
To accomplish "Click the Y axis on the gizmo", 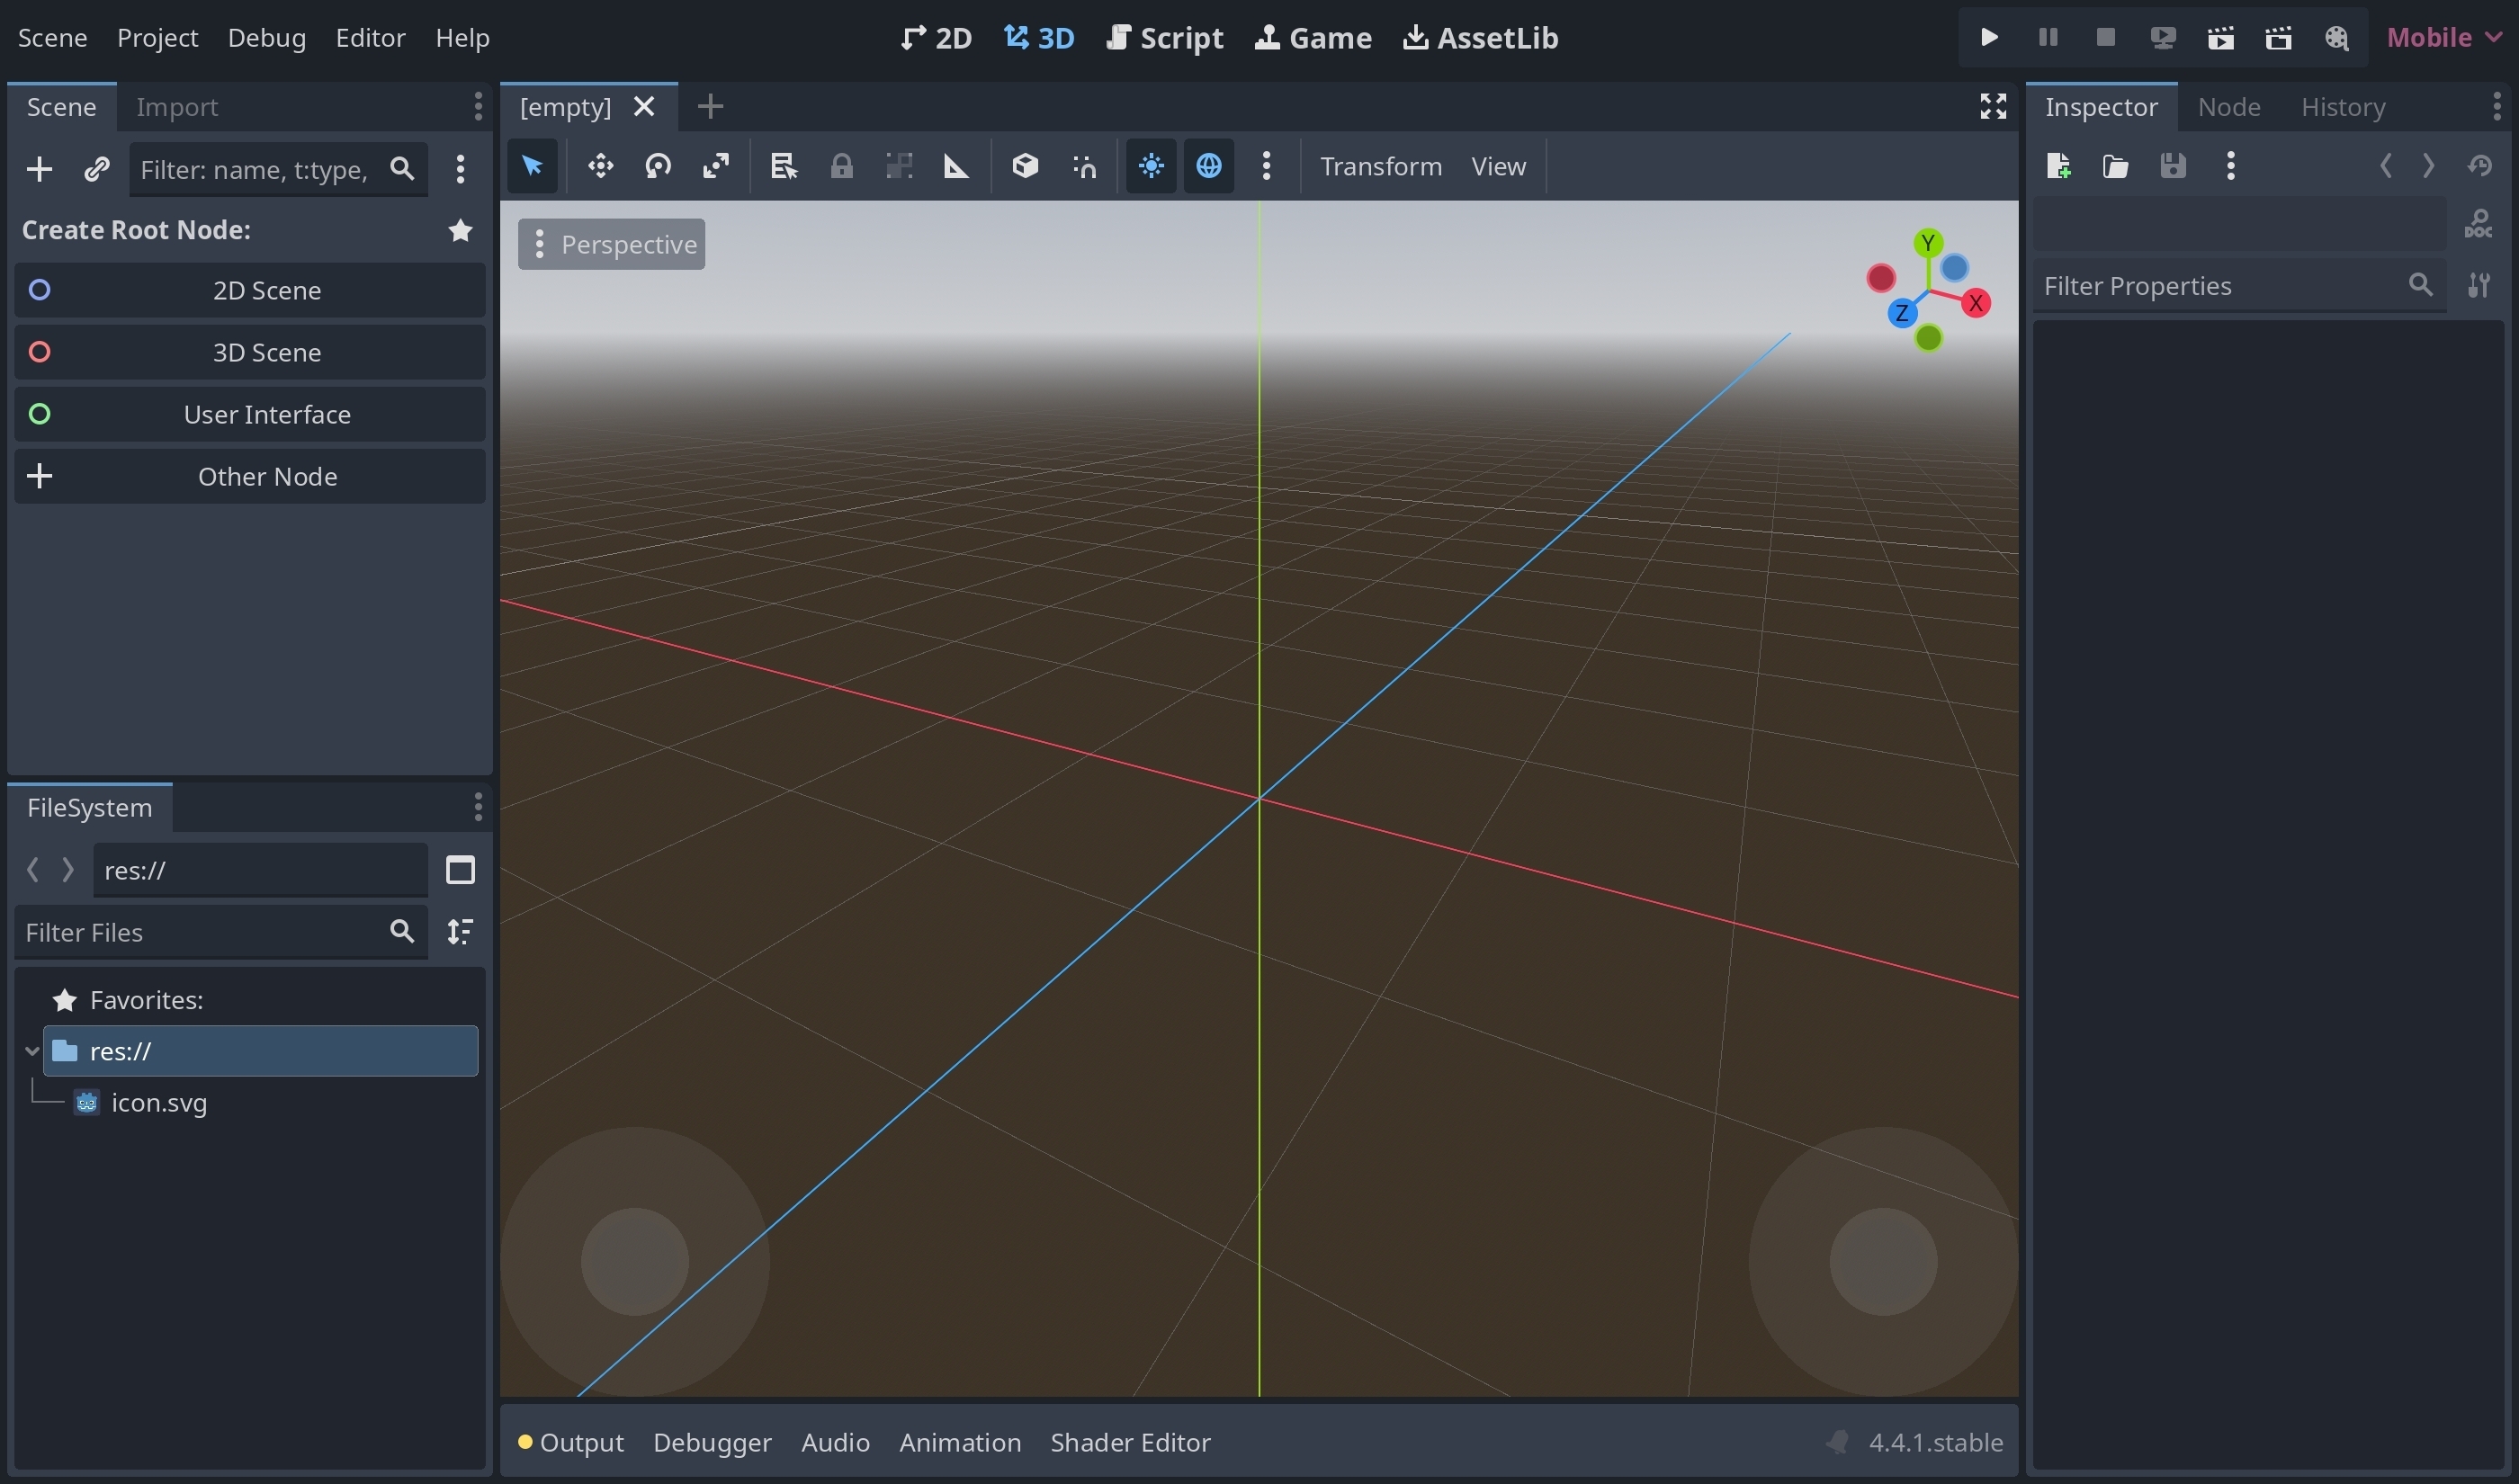I will 1928,243.
